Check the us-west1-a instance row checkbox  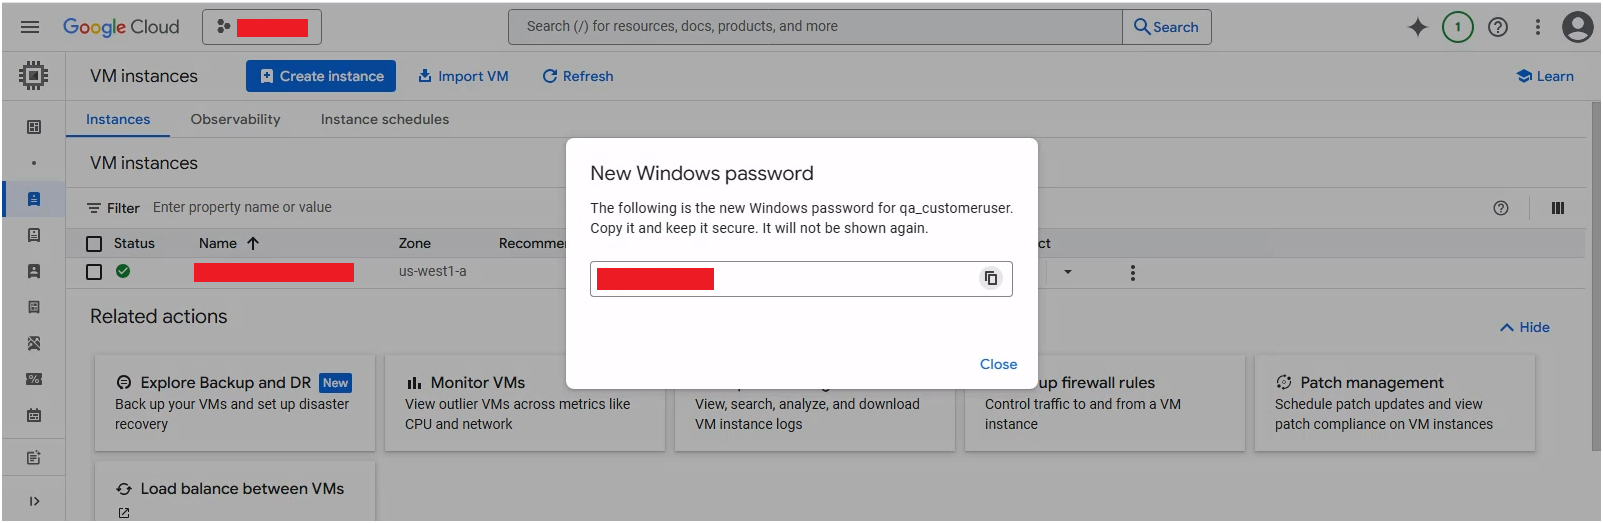(x=94, y=272)
